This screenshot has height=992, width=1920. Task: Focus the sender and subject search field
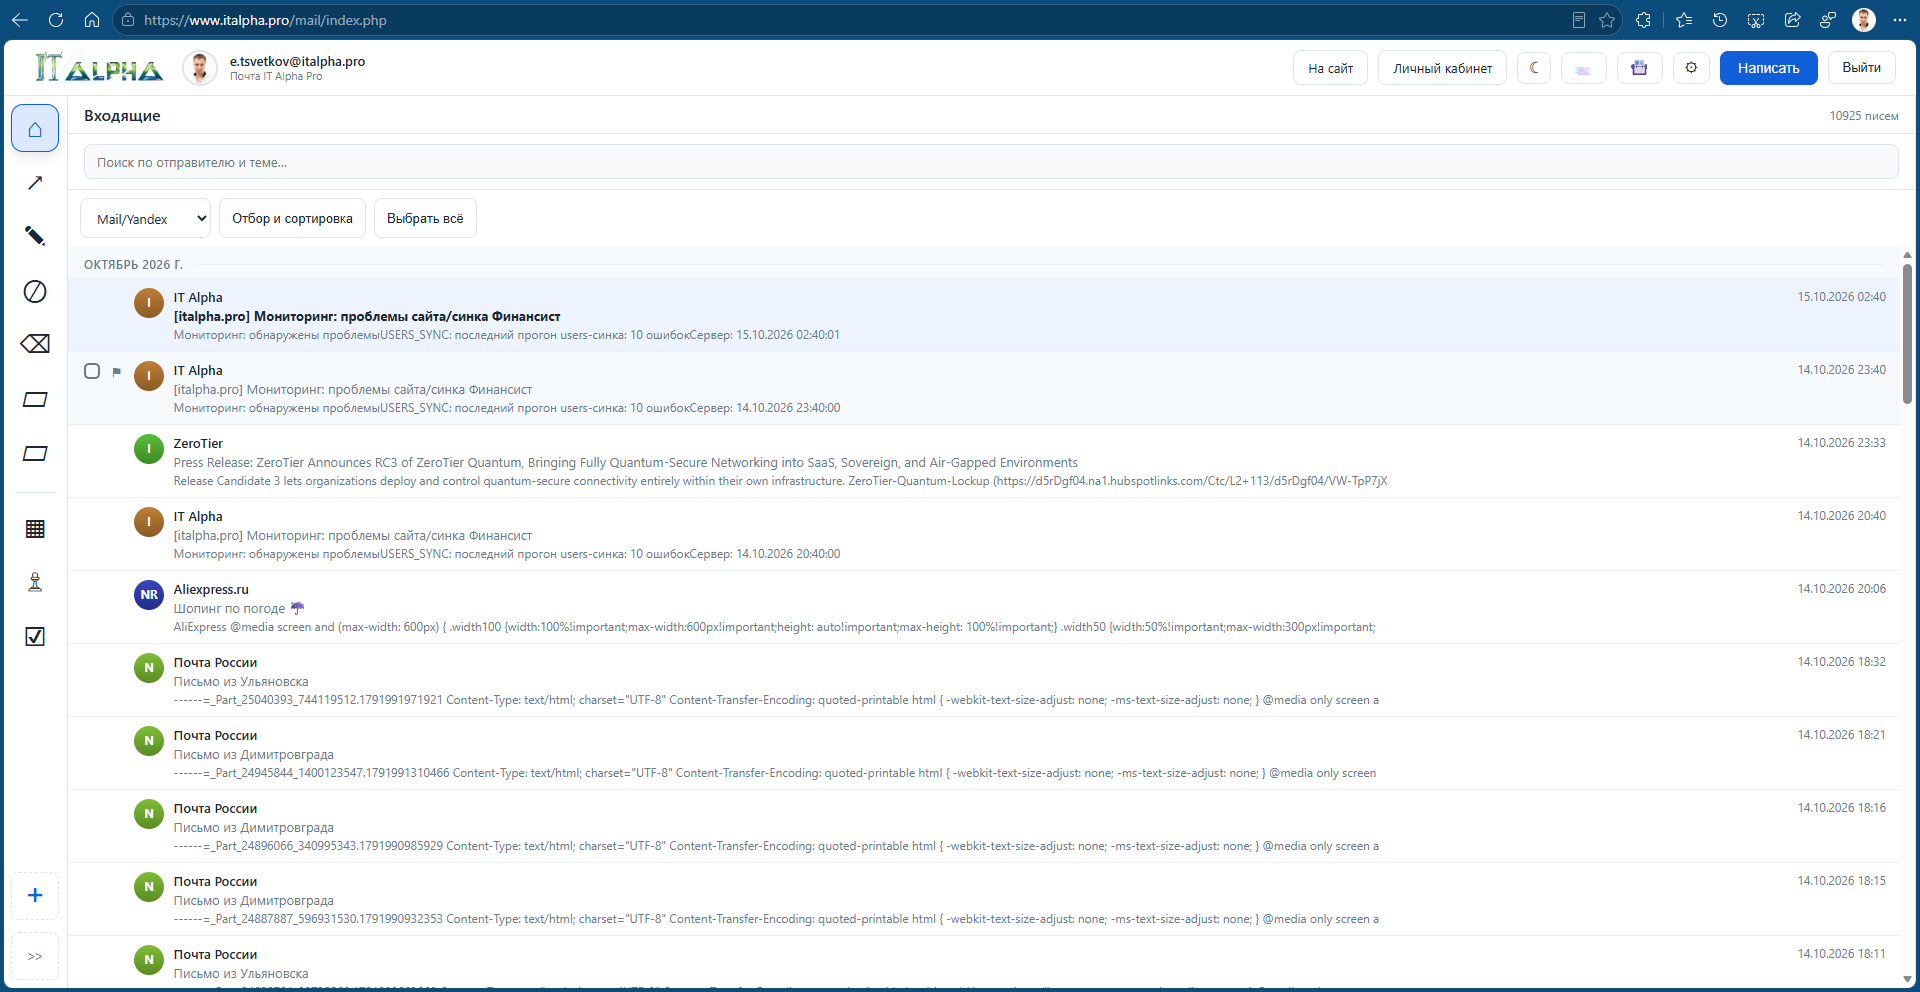click(x=991, y=162)
